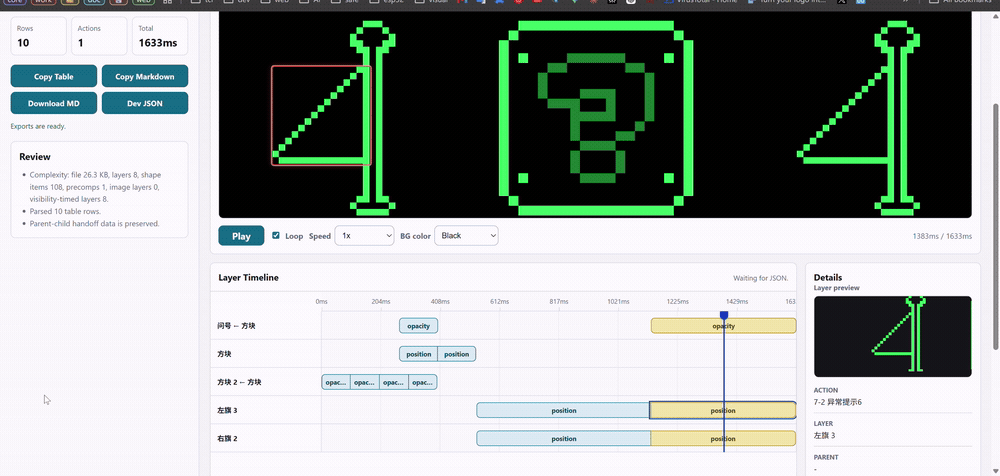Click the 方块 layer row label

point(225,353)
